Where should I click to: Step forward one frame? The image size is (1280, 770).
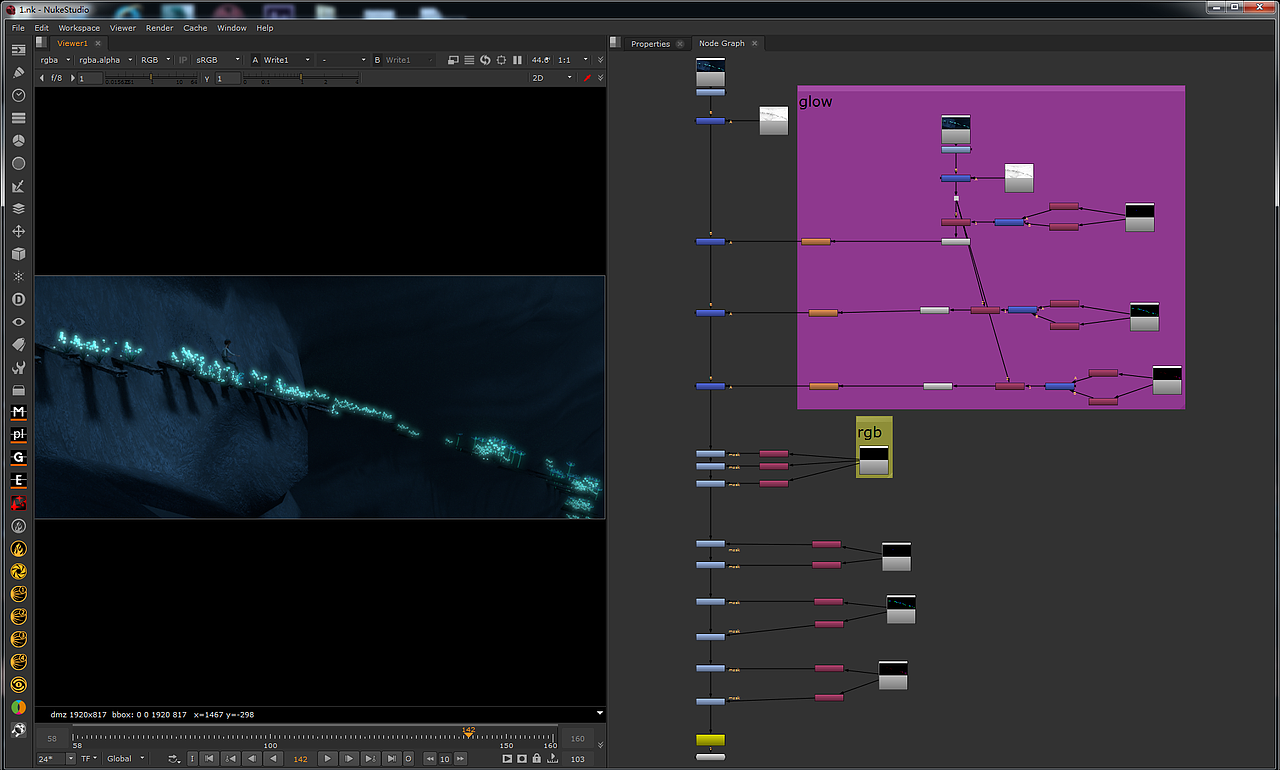(x=349, y=759)
